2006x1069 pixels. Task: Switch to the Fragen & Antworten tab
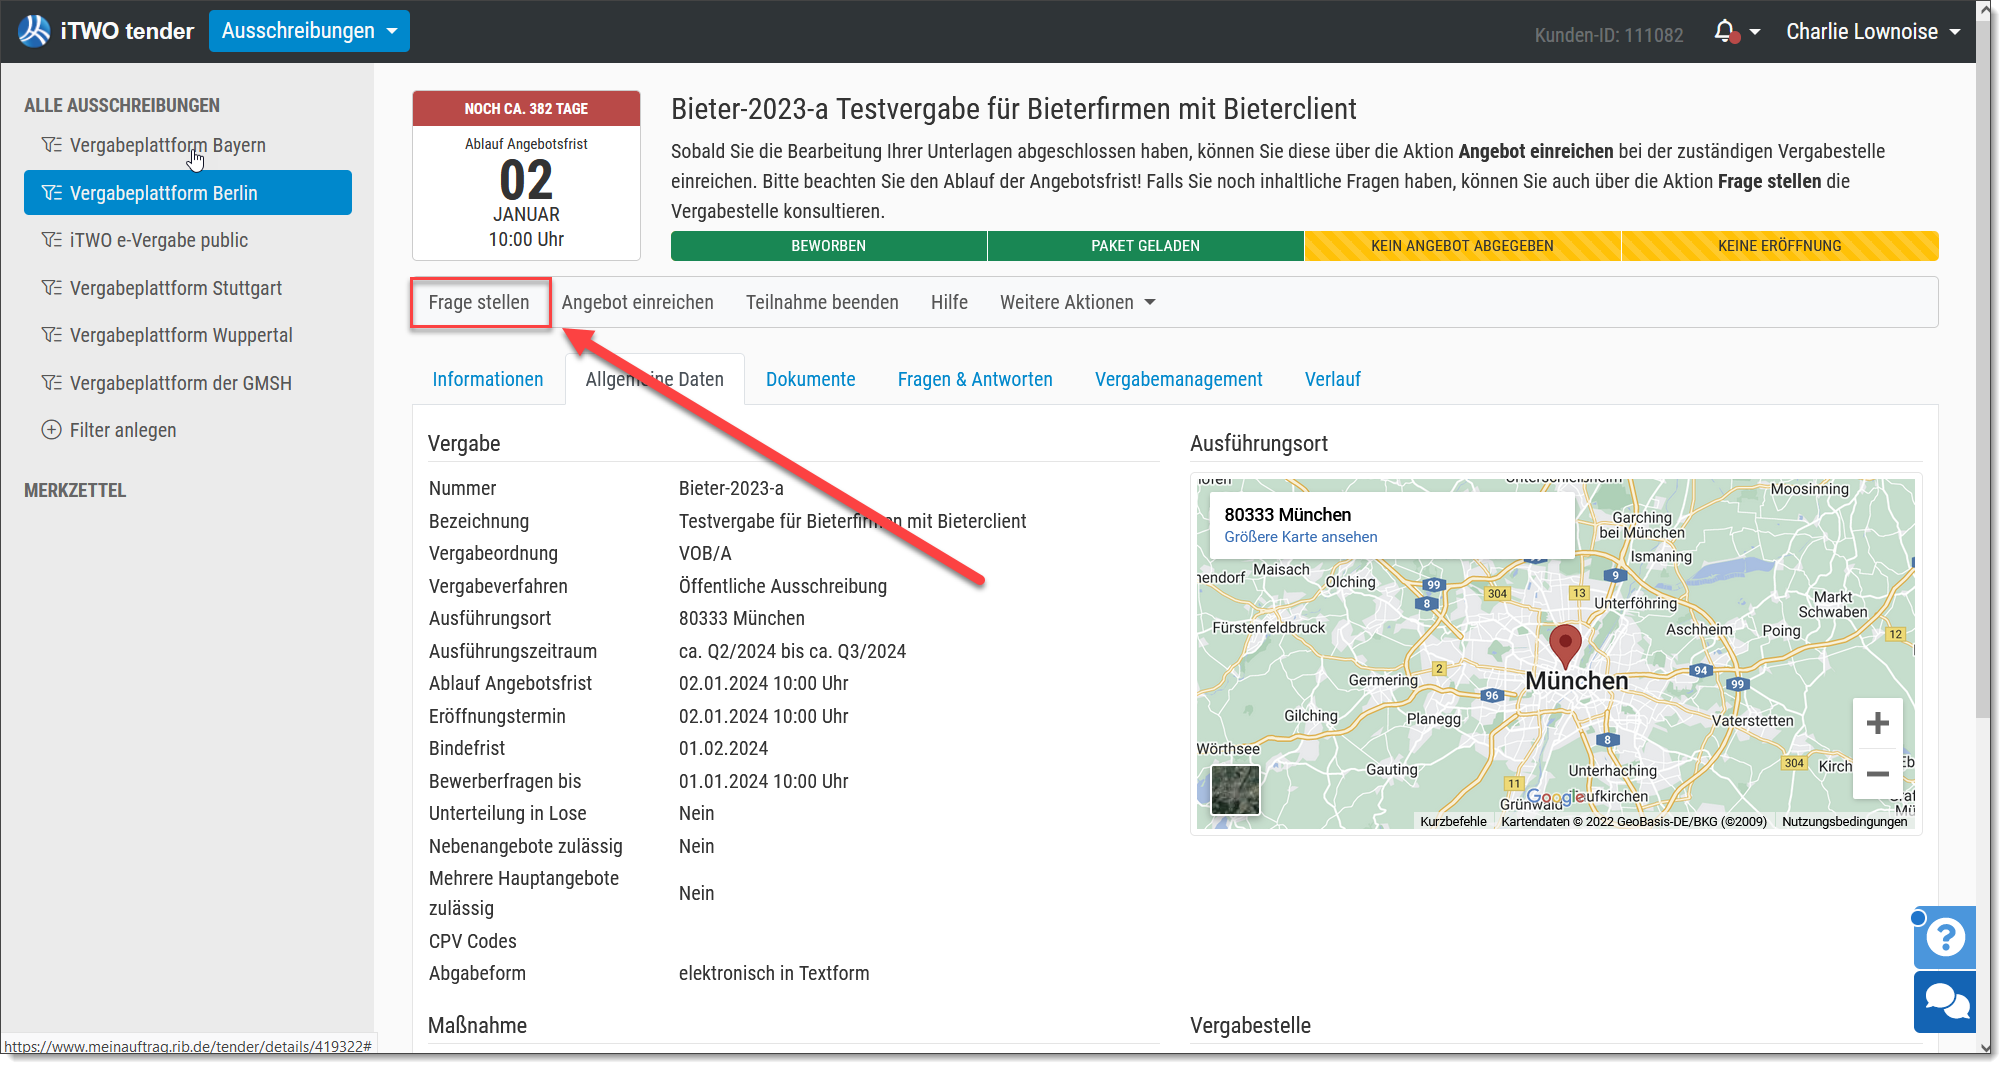975,379
